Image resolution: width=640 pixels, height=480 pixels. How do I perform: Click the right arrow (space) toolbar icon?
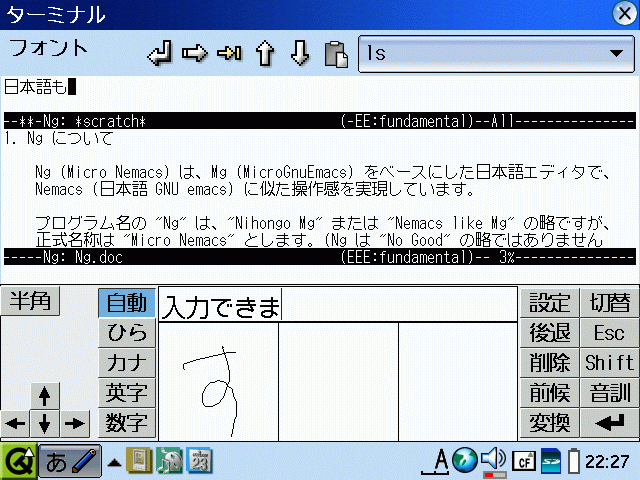[x=195, y=53]
